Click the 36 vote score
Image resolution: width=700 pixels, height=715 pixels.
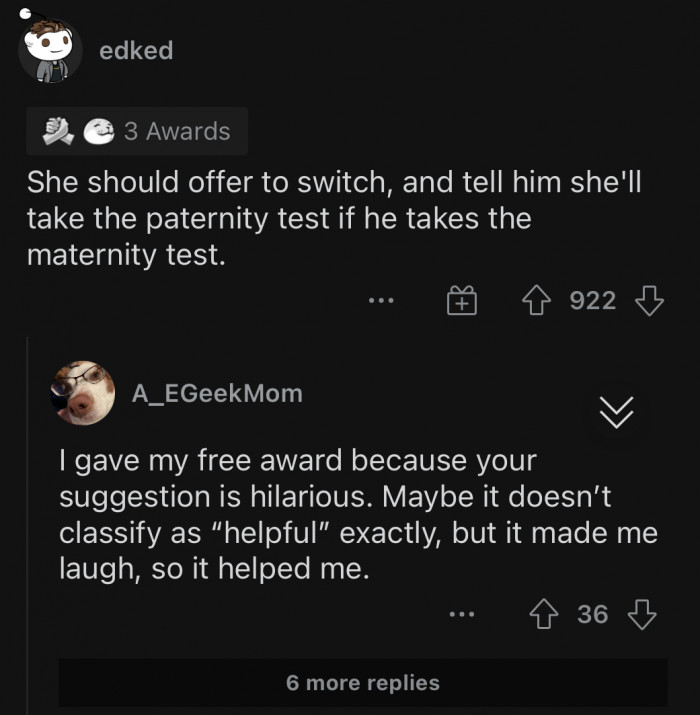point(593,614)
